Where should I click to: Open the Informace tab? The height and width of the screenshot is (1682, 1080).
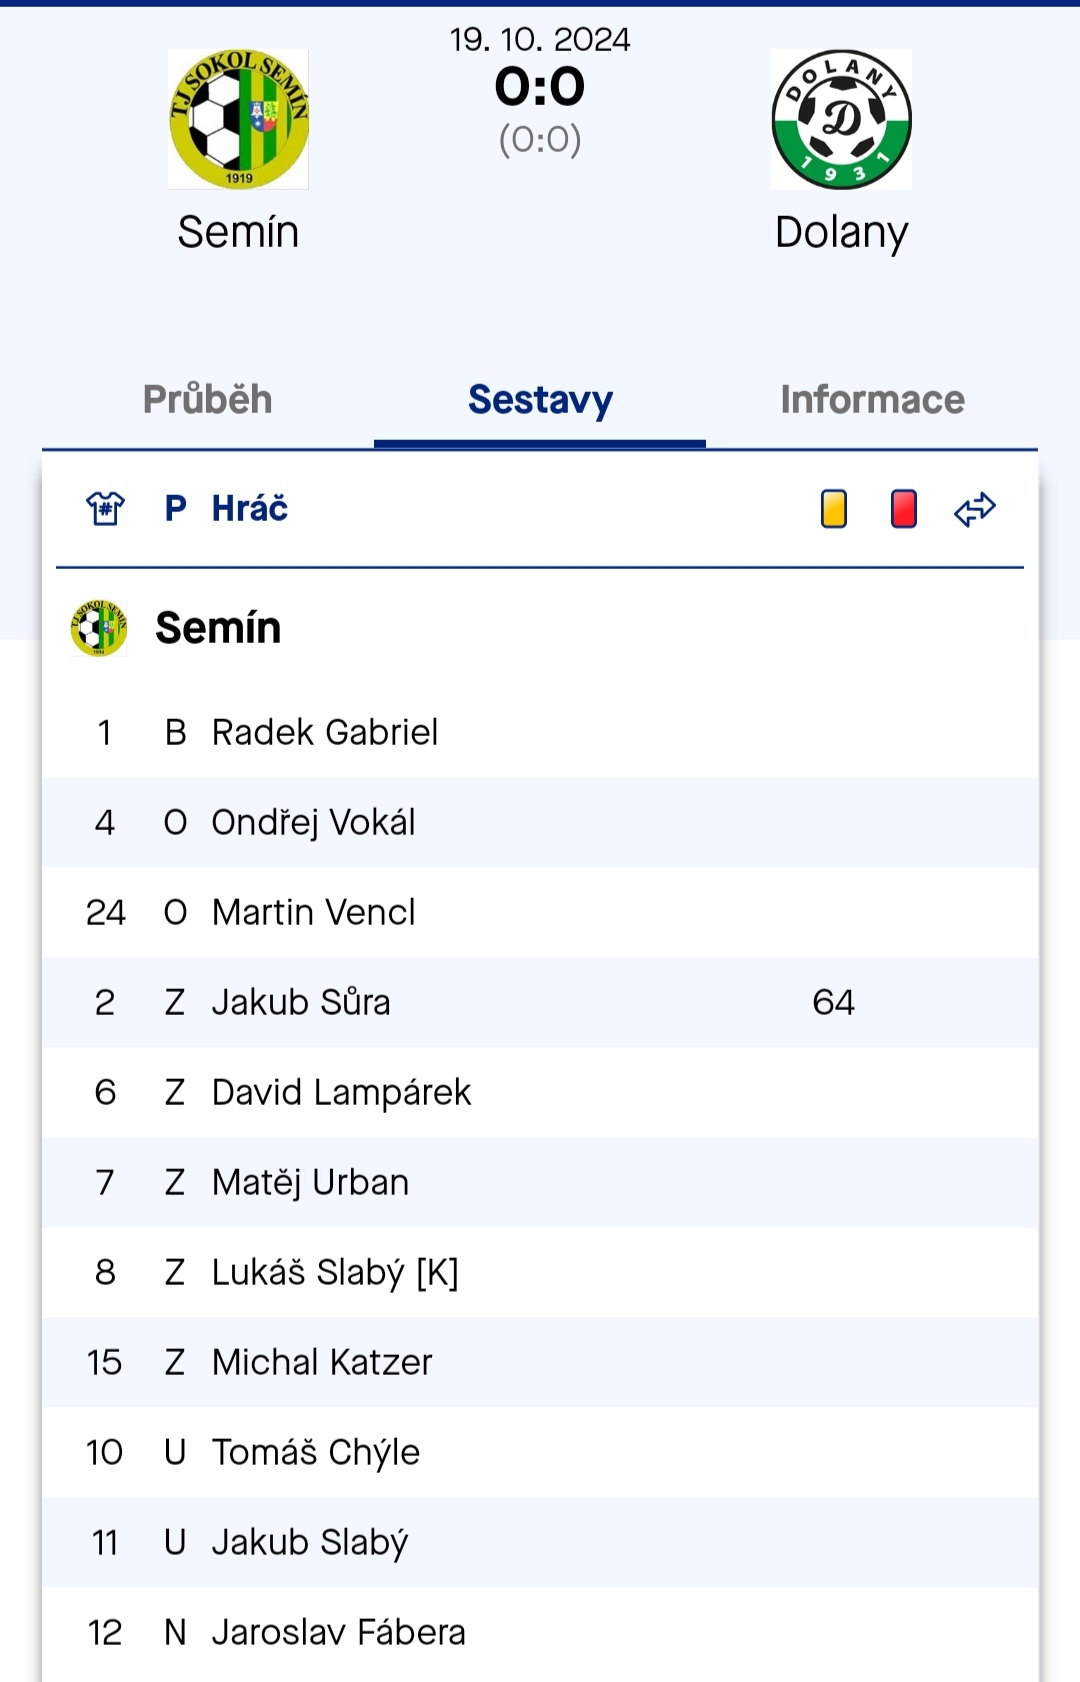click(872, 400)
